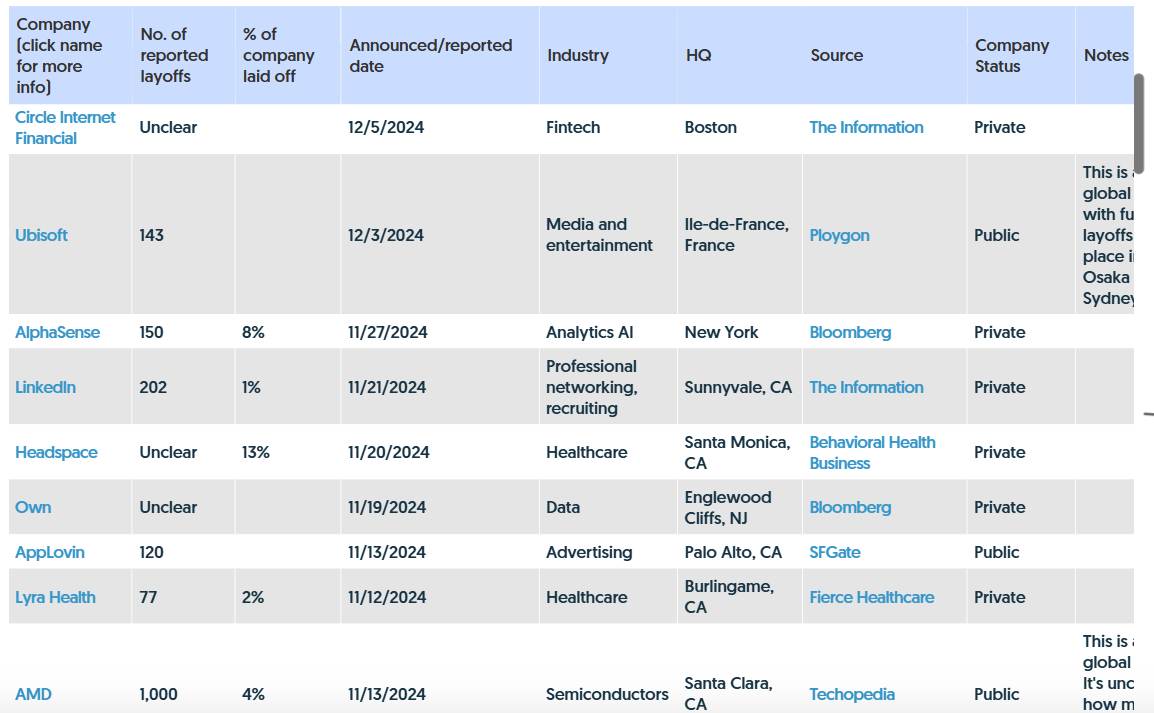This screenshot has height=713, width=1154.
Task: Open the AMD company page
Action: coord(33,694)
